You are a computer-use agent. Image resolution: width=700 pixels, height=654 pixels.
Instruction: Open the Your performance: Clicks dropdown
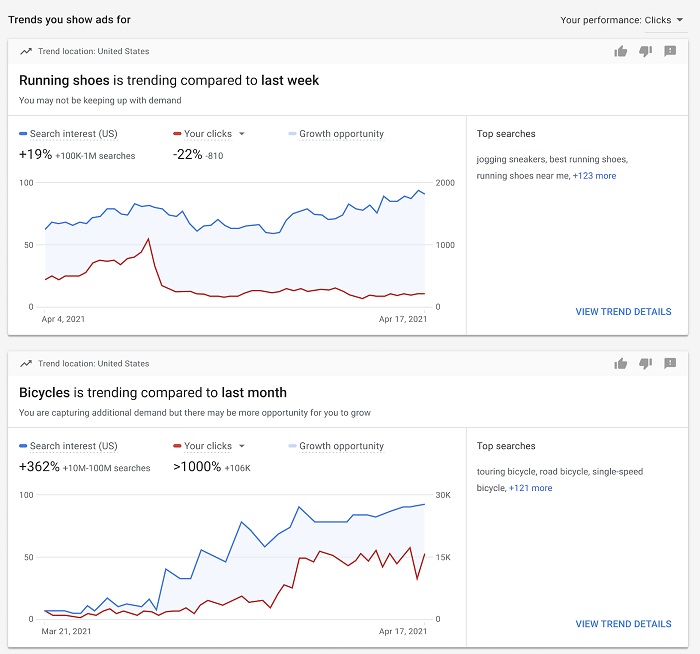click(x=622, y=20)
